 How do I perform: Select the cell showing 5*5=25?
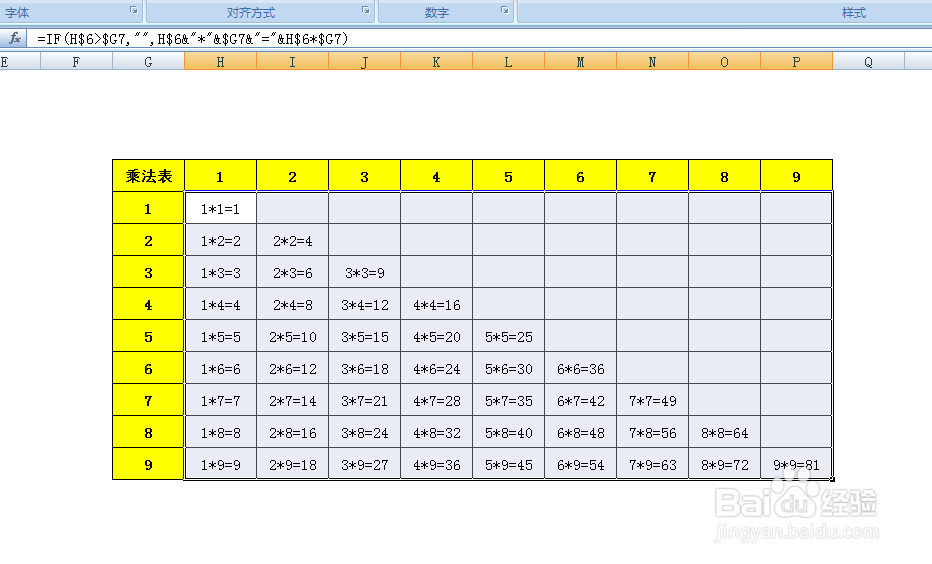(508, 336)
